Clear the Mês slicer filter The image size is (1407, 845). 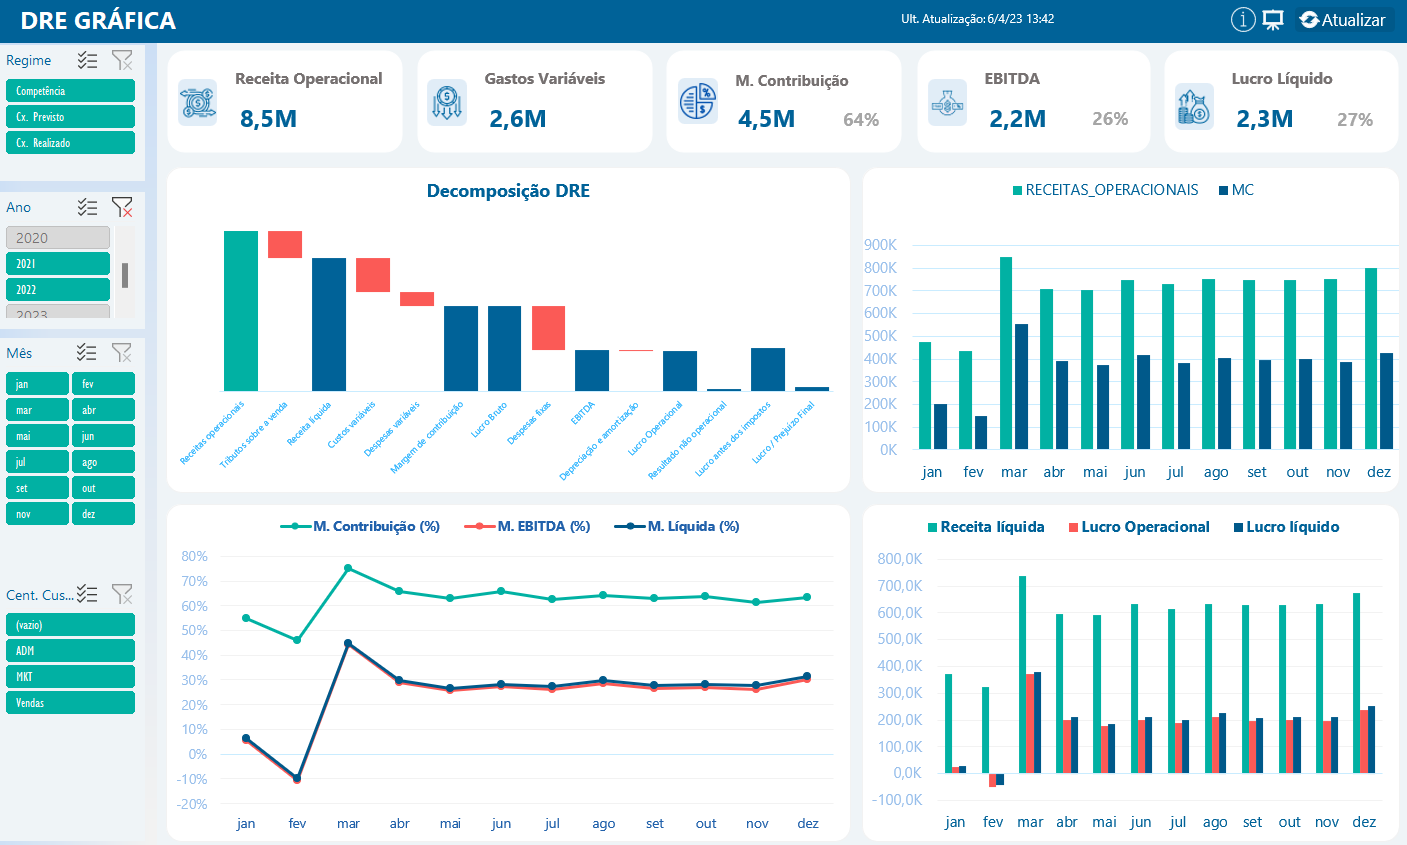pyautogui.click(x=122, y=353)
